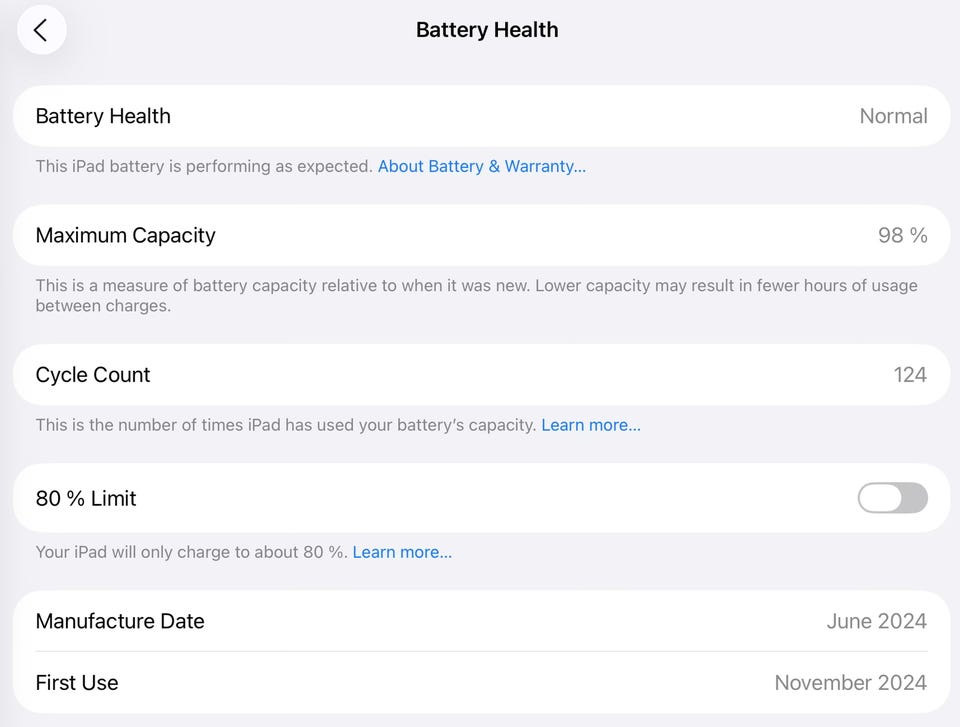The image size is (960, 727).
Task: Select the Cycle Count label
Action: (93, 375)
